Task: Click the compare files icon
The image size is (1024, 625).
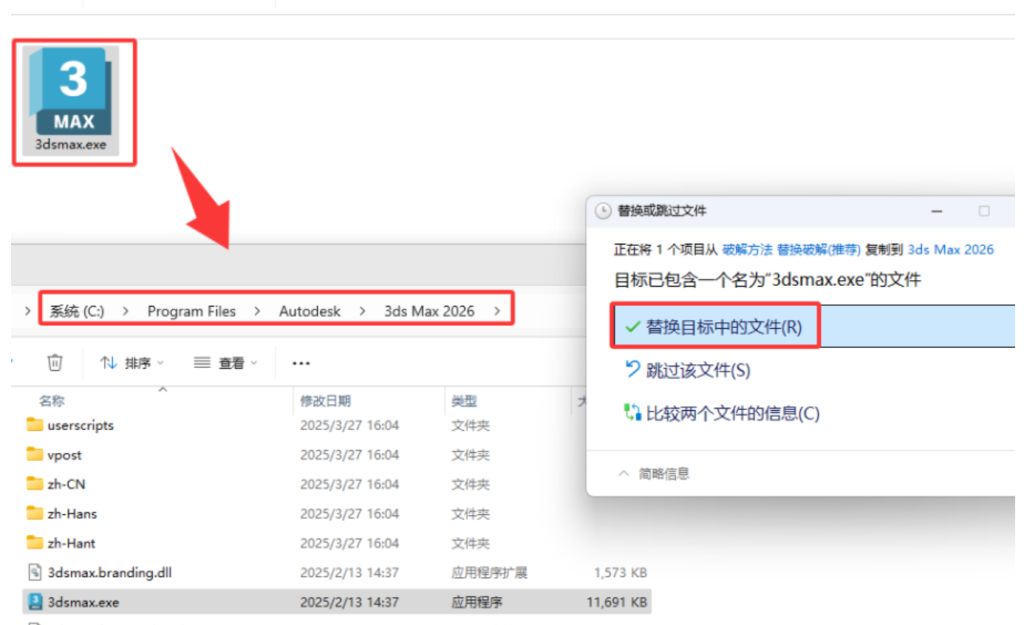Action: point(632,413)
